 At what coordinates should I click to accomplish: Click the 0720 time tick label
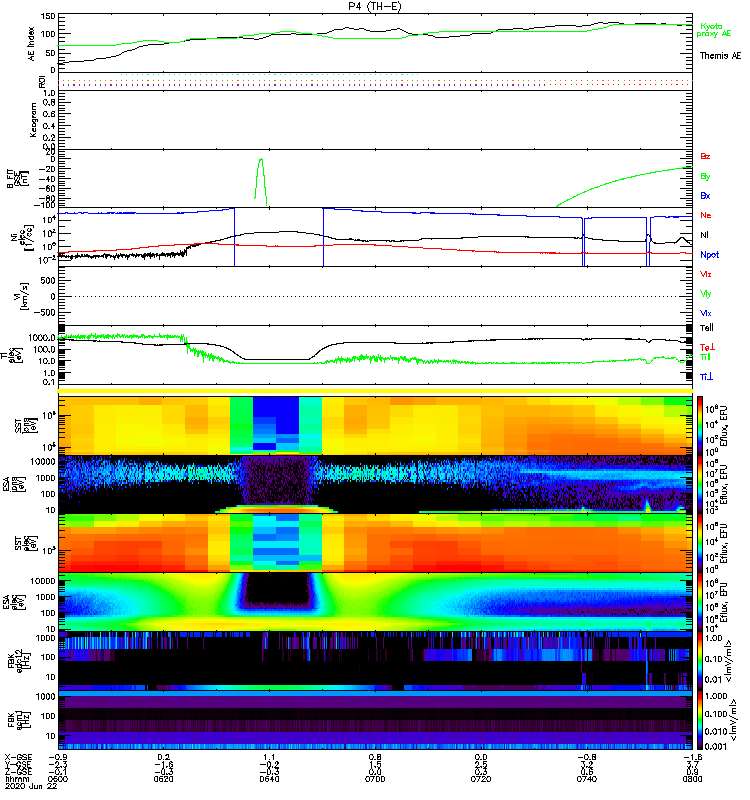(x=481, y=779)
